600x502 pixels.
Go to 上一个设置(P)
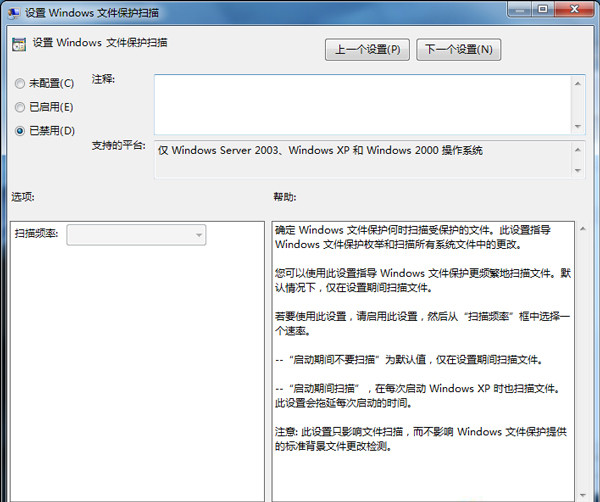click(367, 49)
